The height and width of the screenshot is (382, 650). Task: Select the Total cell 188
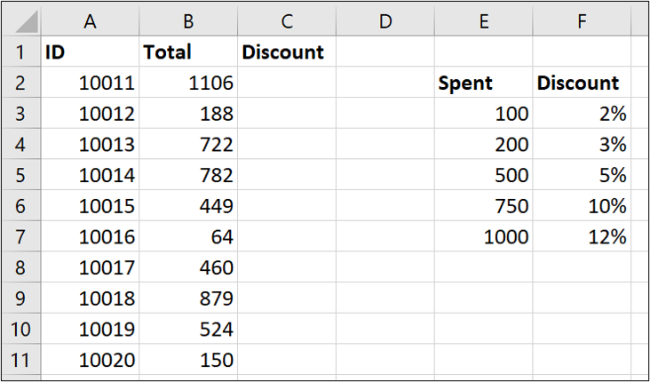[188, 114]
